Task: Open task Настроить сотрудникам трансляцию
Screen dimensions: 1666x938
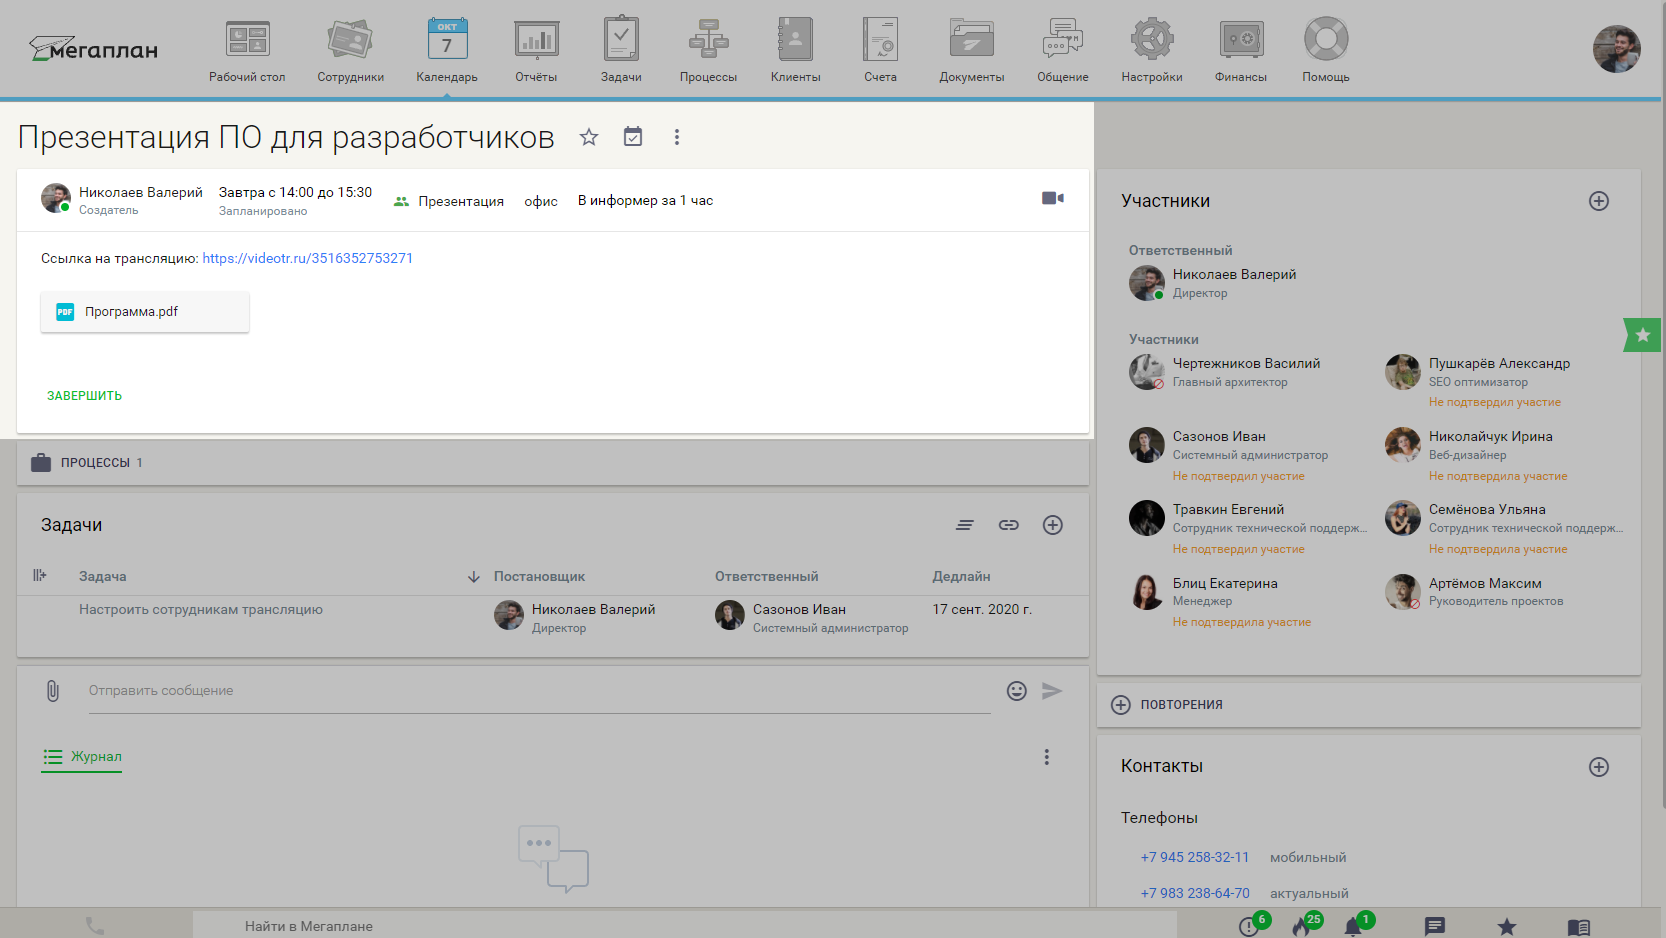Action: click(201, 610)
